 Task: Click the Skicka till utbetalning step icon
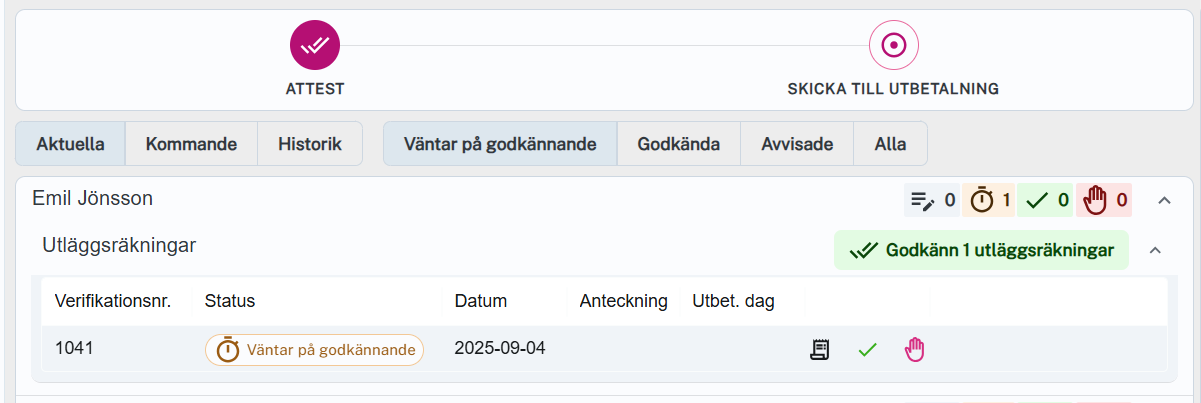[893, 45]
